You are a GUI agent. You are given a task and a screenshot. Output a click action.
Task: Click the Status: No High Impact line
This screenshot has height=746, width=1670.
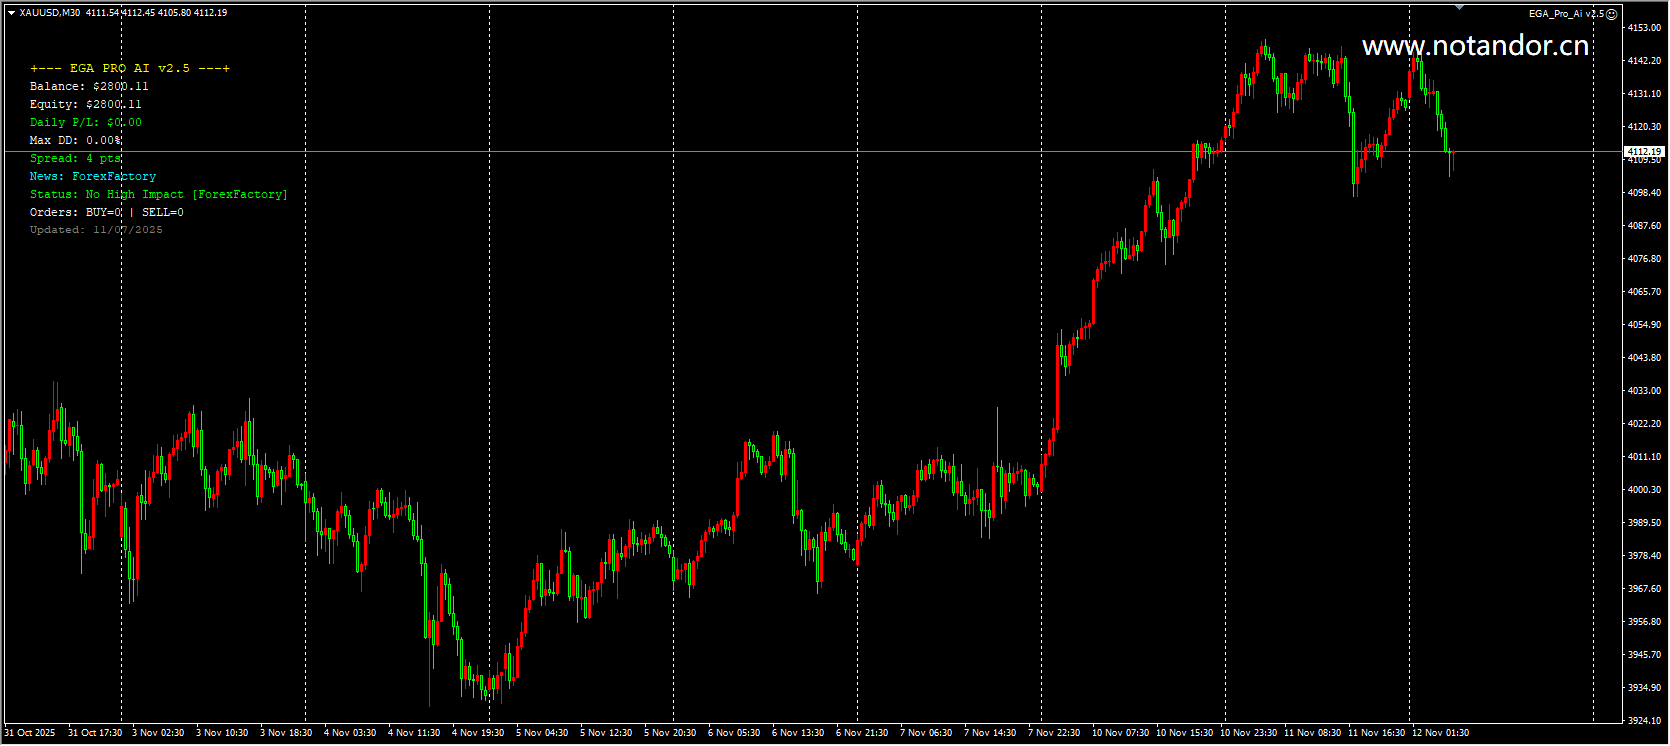pos(159,194)
